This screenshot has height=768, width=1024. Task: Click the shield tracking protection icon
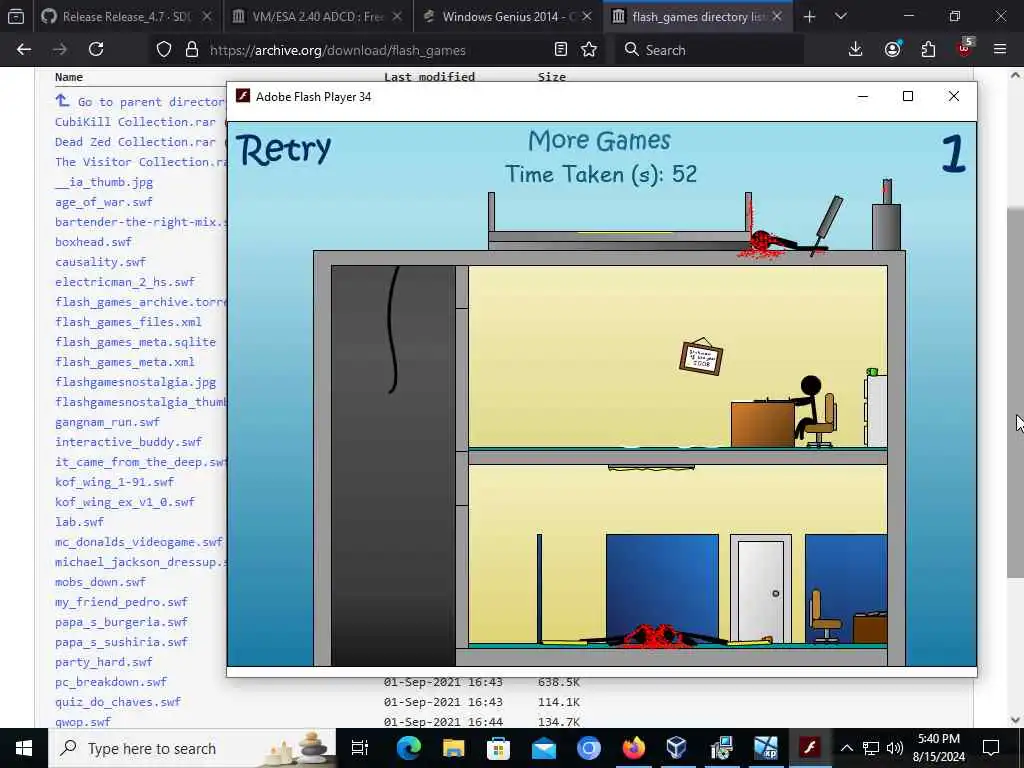(x=164, y=50)
